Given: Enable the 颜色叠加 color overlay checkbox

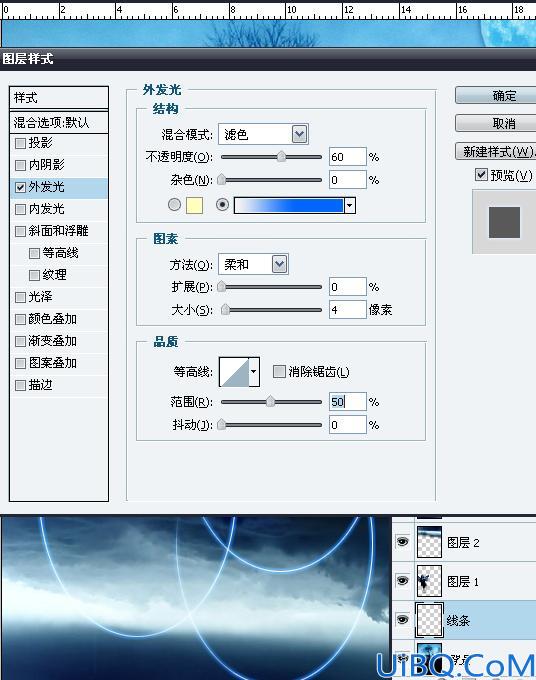Looking at the screenshot, I should pyautogui.click(x=20, y=319).
